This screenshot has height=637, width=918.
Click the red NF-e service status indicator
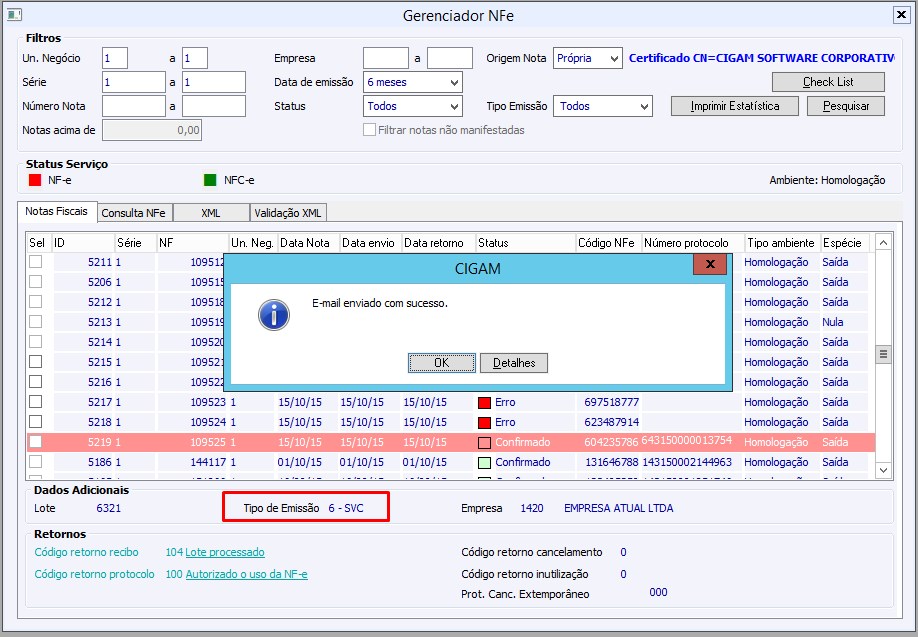[x=35, y=180]
